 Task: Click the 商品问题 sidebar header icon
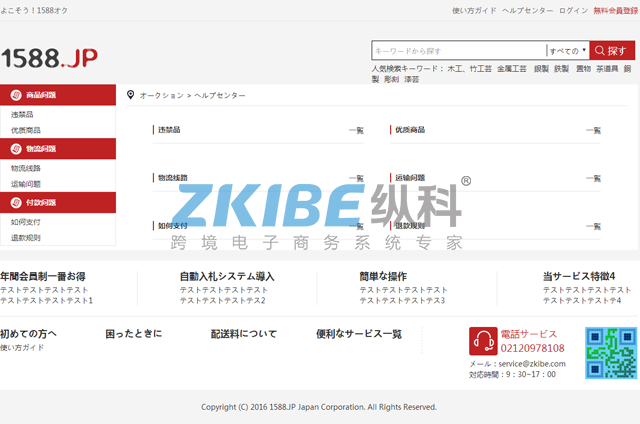pyautogui.click(x=16, y=95)
